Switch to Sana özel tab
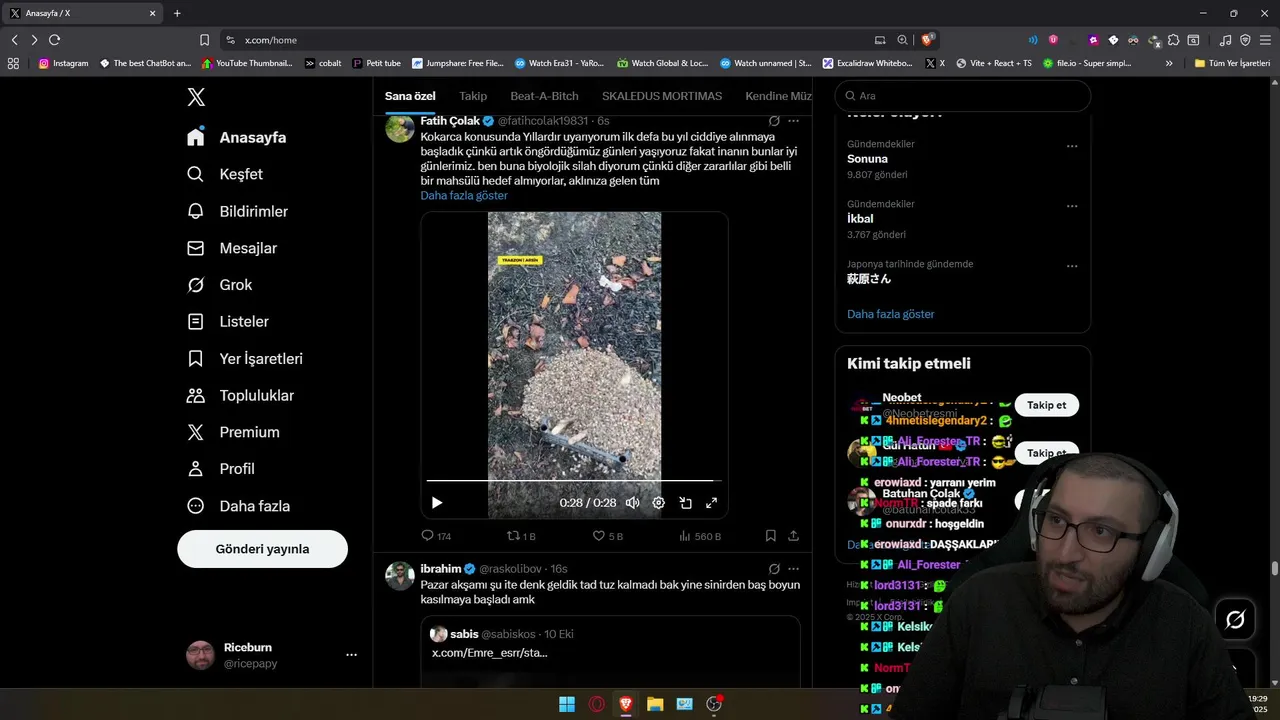Screen dimensions: 1280x720 [410, 96]
